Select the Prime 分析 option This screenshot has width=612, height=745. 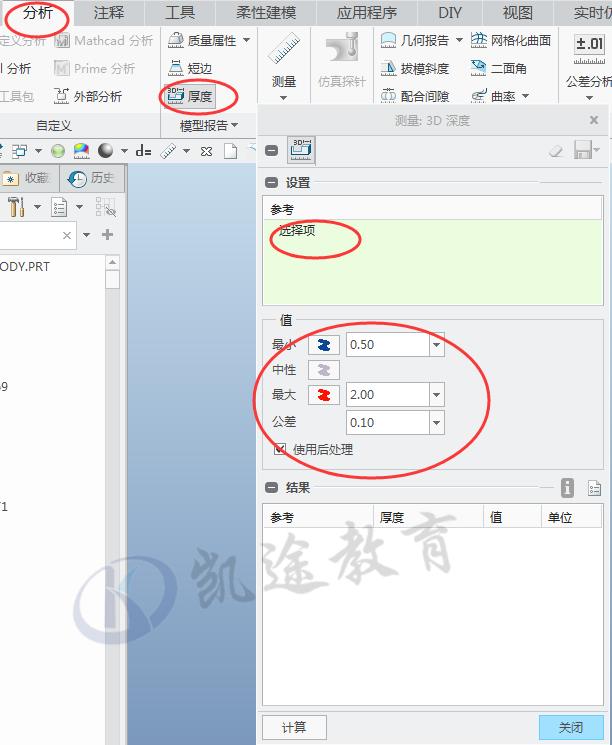(x=95, y=68)
